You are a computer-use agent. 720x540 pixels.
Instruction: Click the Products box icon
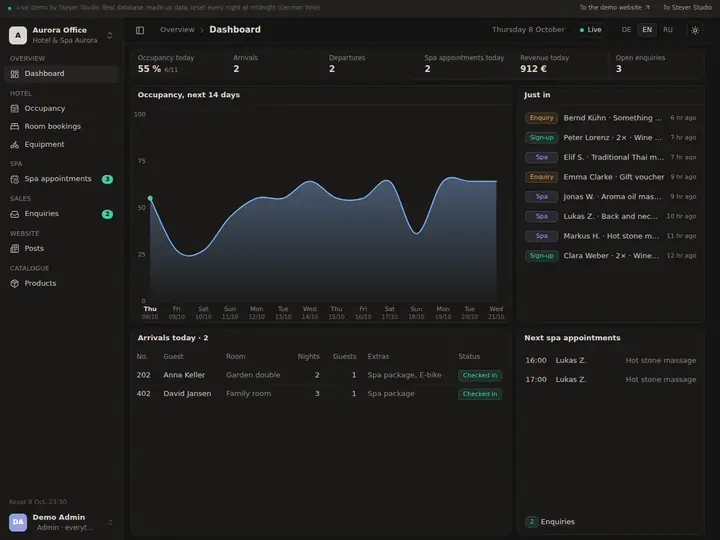[15, 283]
